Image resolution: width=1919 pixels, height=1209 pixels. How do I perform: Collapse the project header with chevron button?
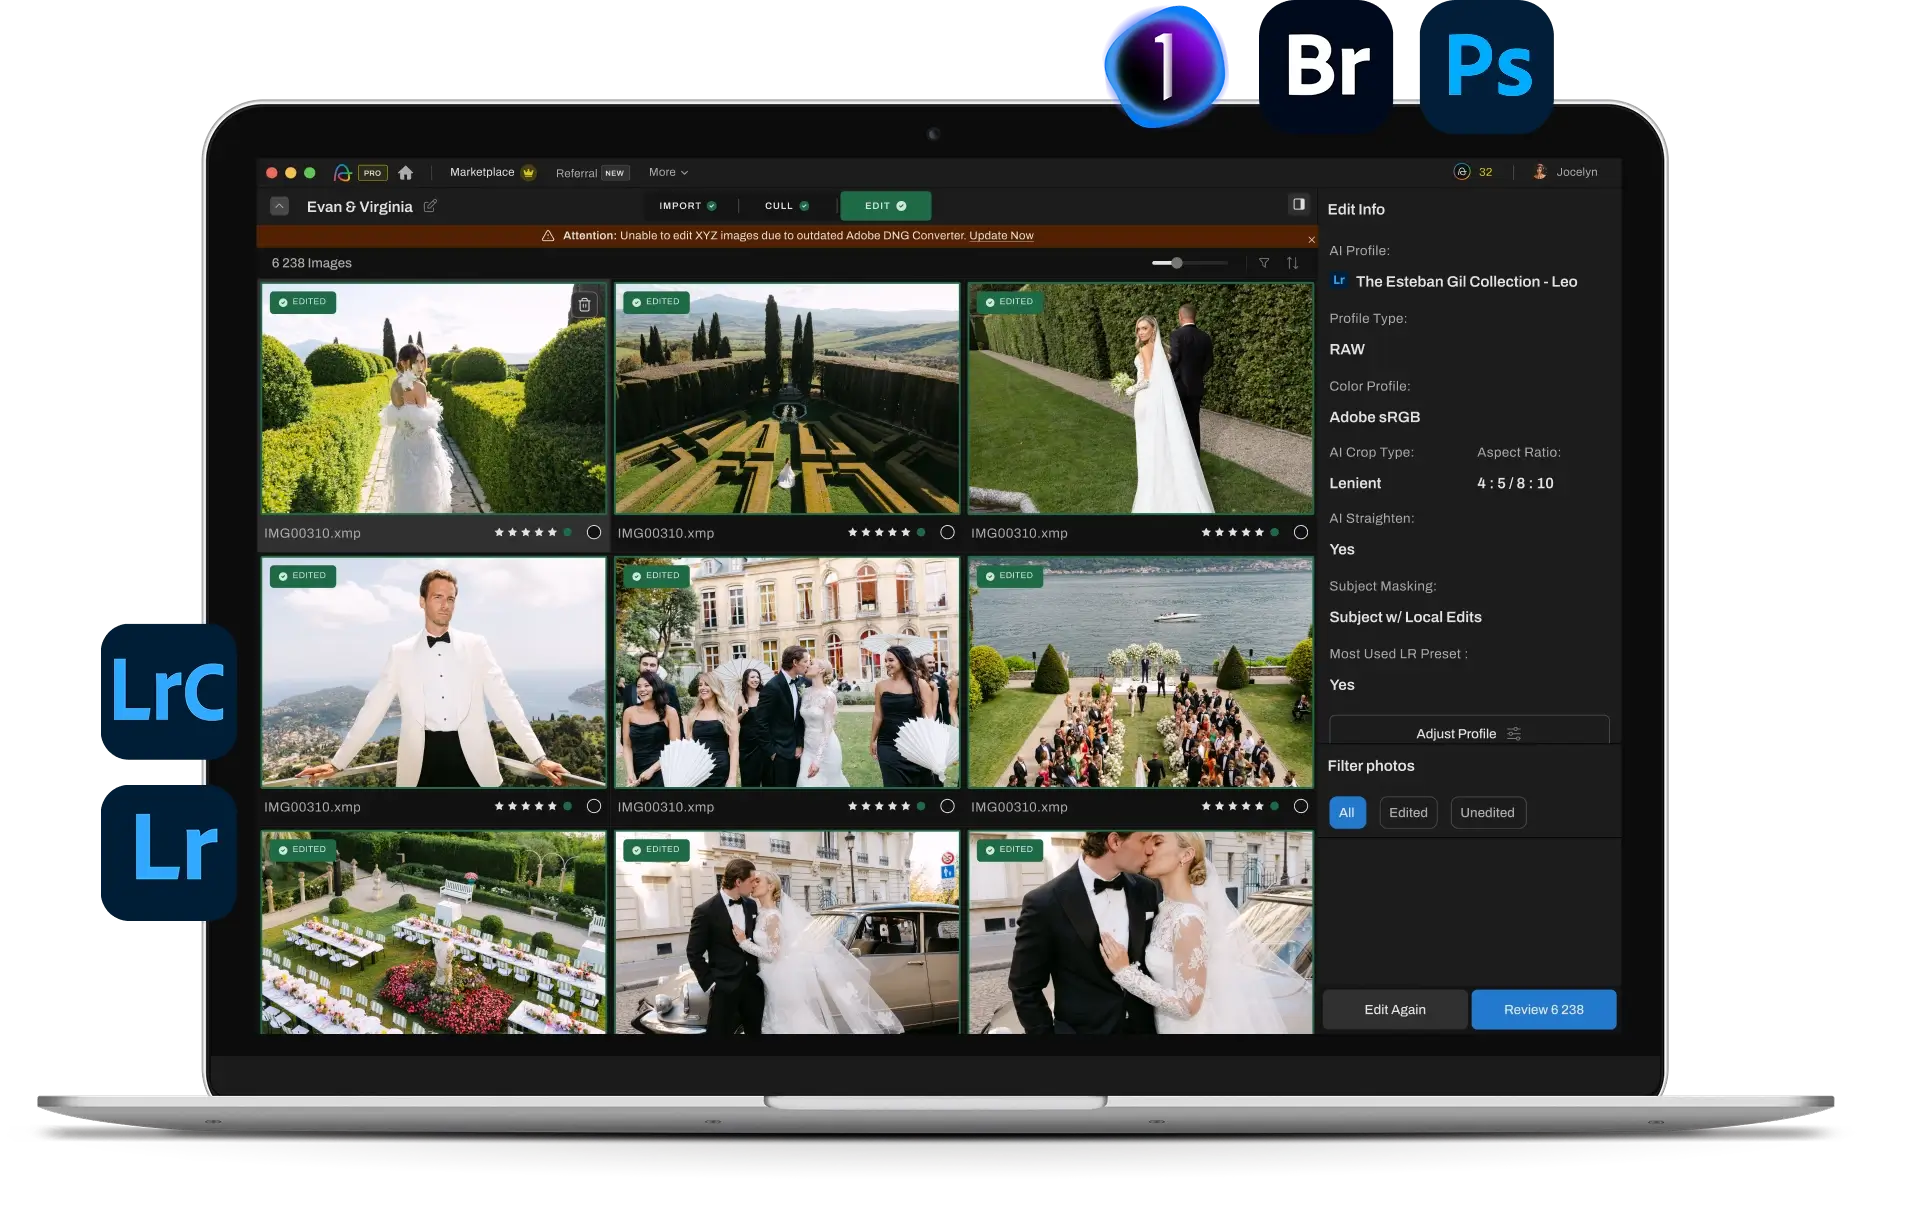click(x=280, y=206)
